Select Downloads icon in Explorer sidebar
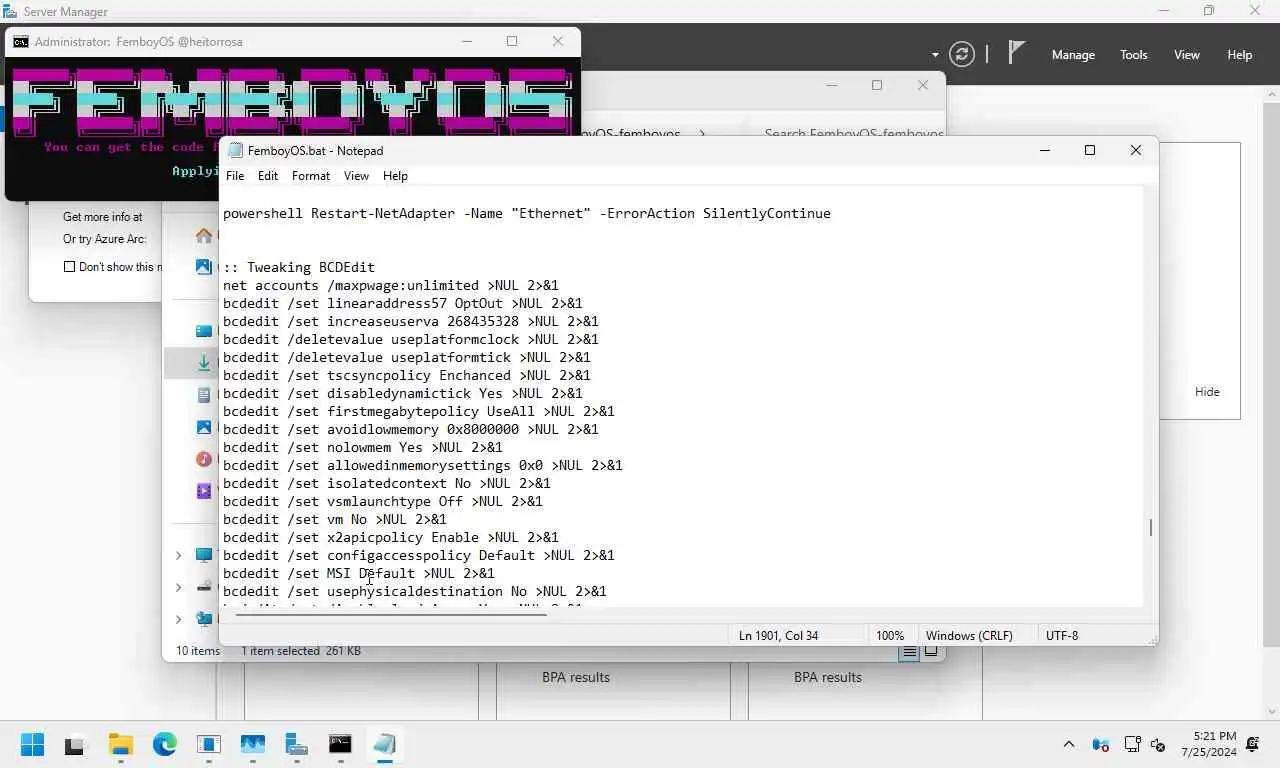This screenshot has width=1280, height=768. (x=204, y=363)
